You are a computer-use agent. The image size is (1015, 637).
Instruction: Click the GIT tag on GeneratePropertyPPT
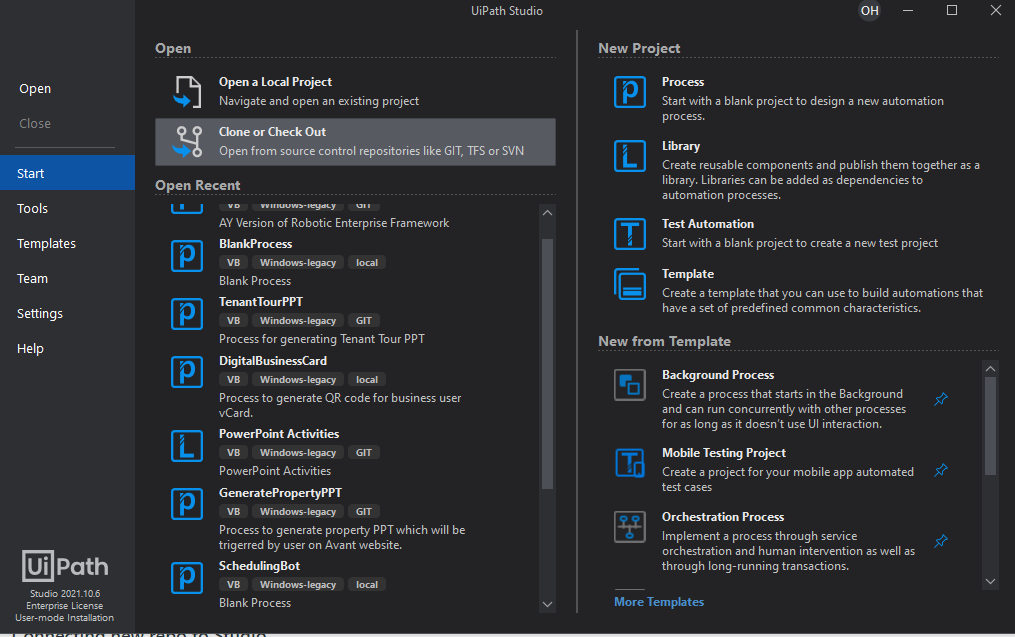tap(364, 511)
